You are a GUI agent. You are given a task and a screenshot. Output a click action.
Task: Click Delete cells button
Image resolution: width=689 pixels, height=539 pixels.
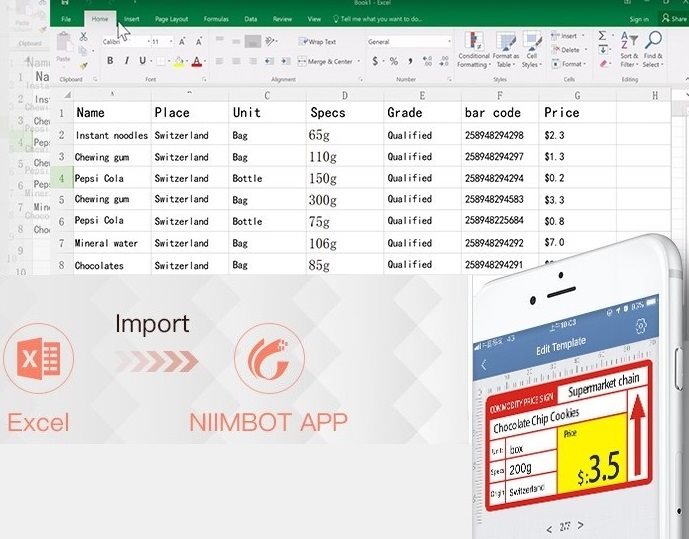[x=568, y=50]
